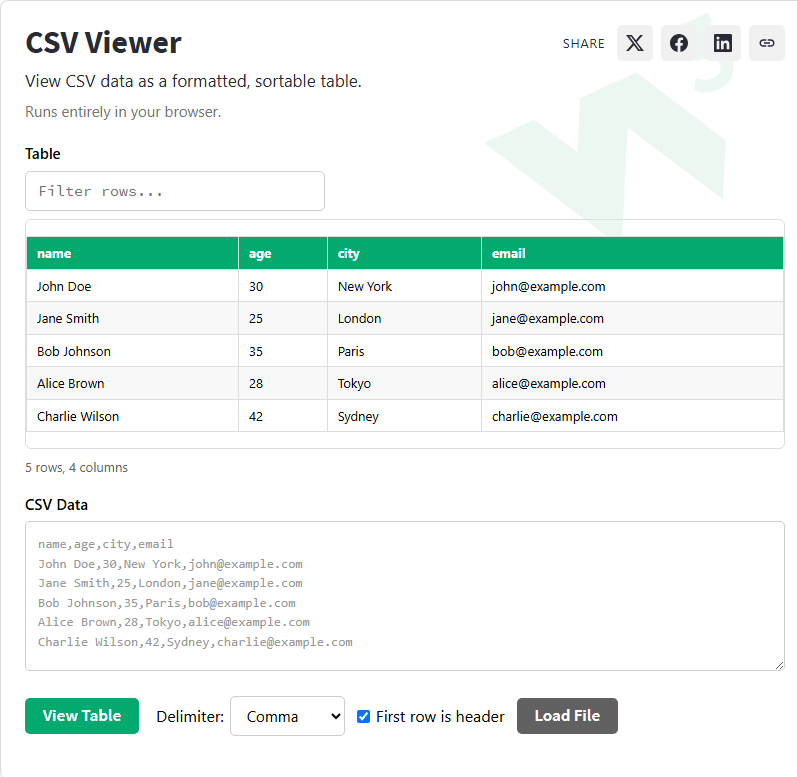Image resolution: width=797 pixels, height=777 pixels.
Task: Share on LinkedIn
Action: coord(722,43)
